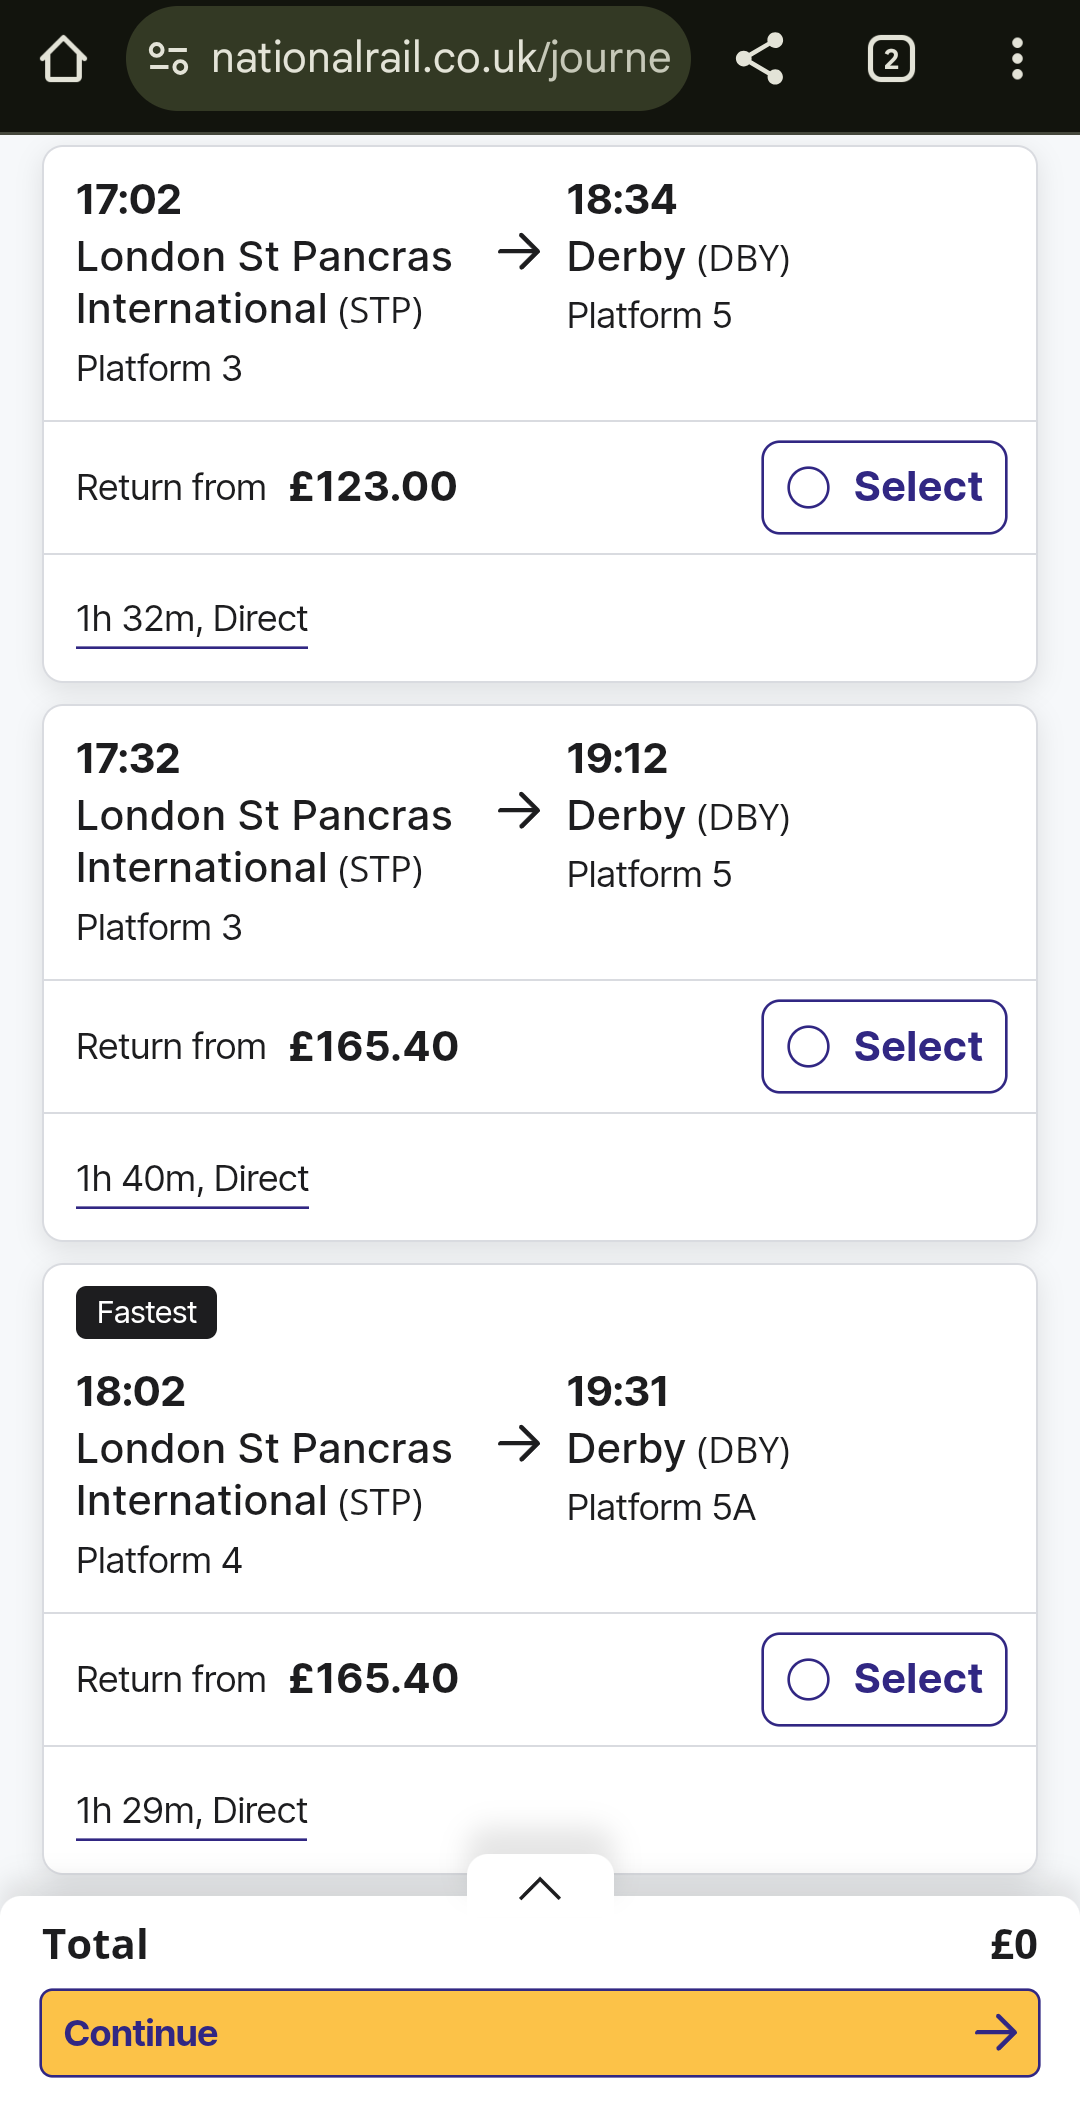Open the three-dot browser menu
This screenshot has height=2107, width=1080.
tap(1017, 59)
